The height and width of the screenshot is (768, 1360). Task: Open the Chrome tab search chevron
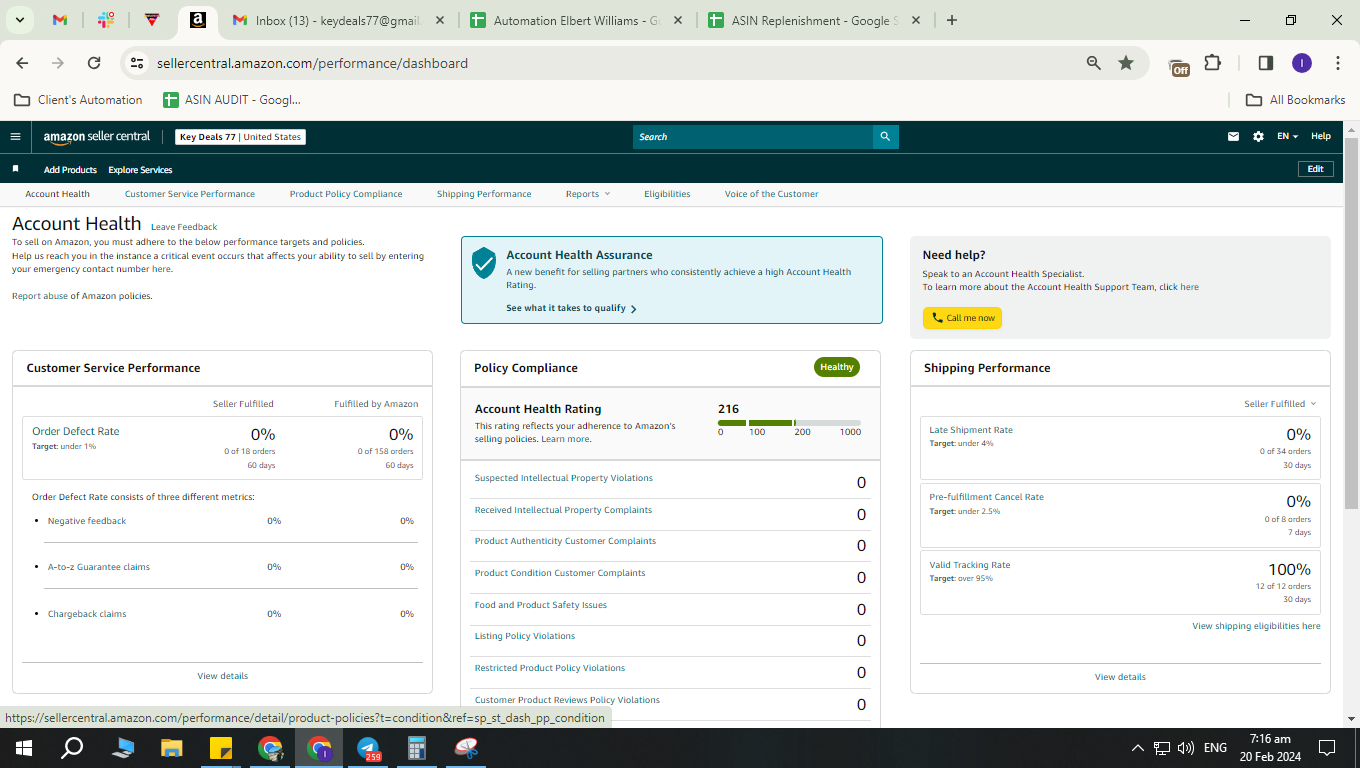20,20
